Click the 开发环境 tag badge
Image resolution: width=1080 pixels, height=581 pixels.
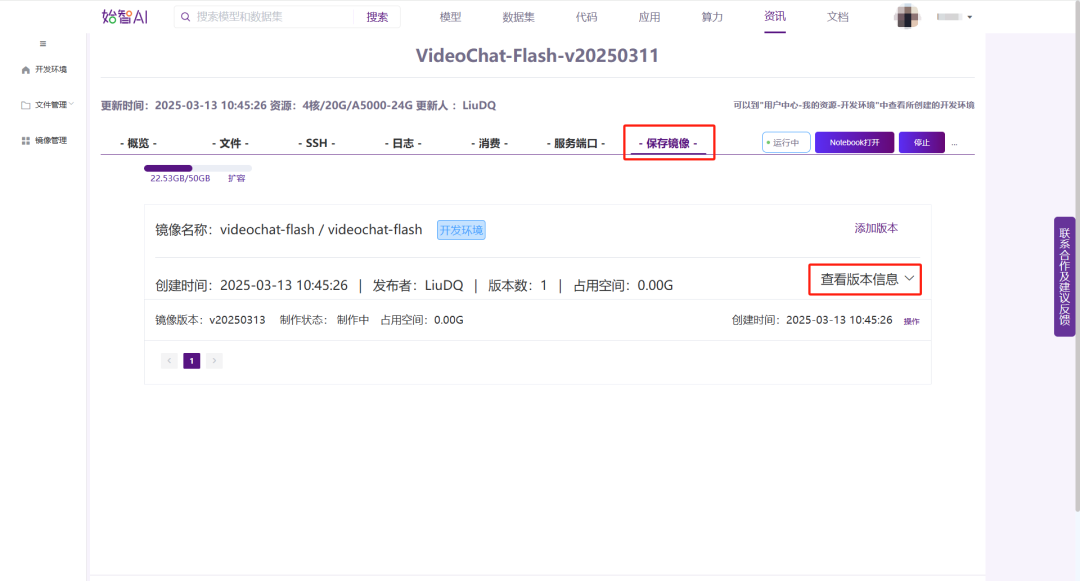click(461, 230)
